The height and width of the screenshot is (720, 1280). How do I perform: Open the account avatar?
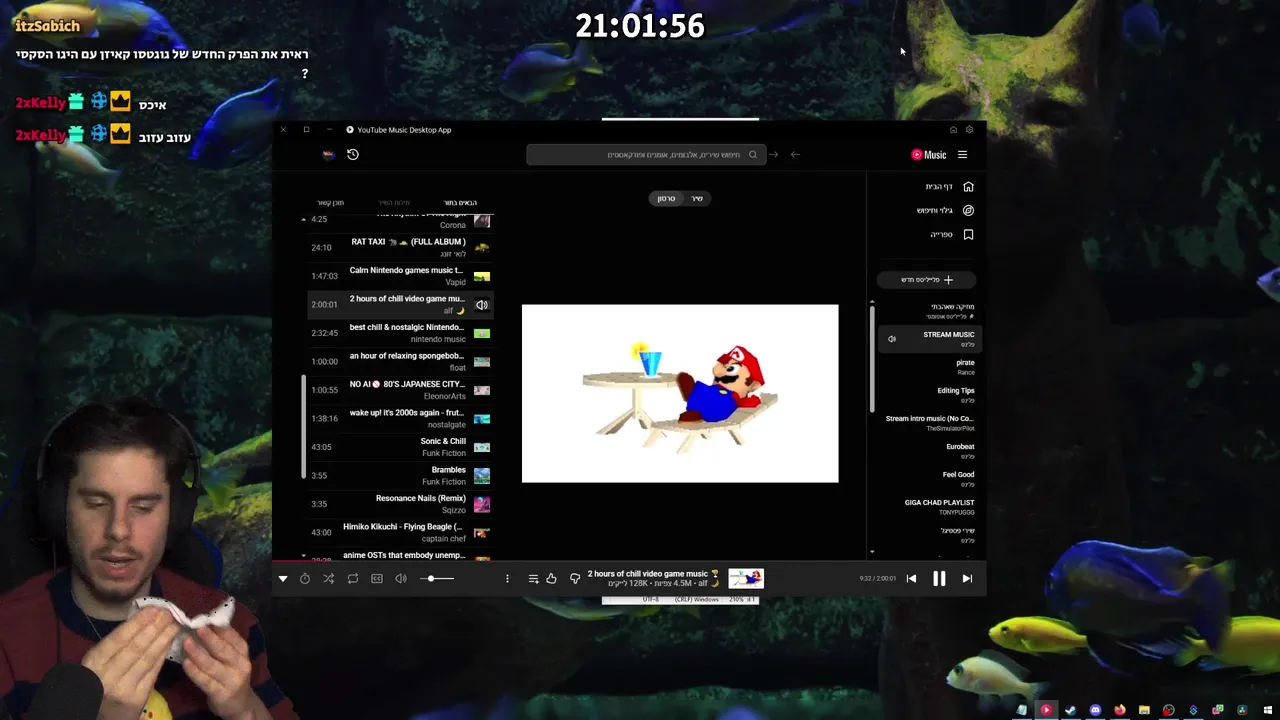point(328,154)
